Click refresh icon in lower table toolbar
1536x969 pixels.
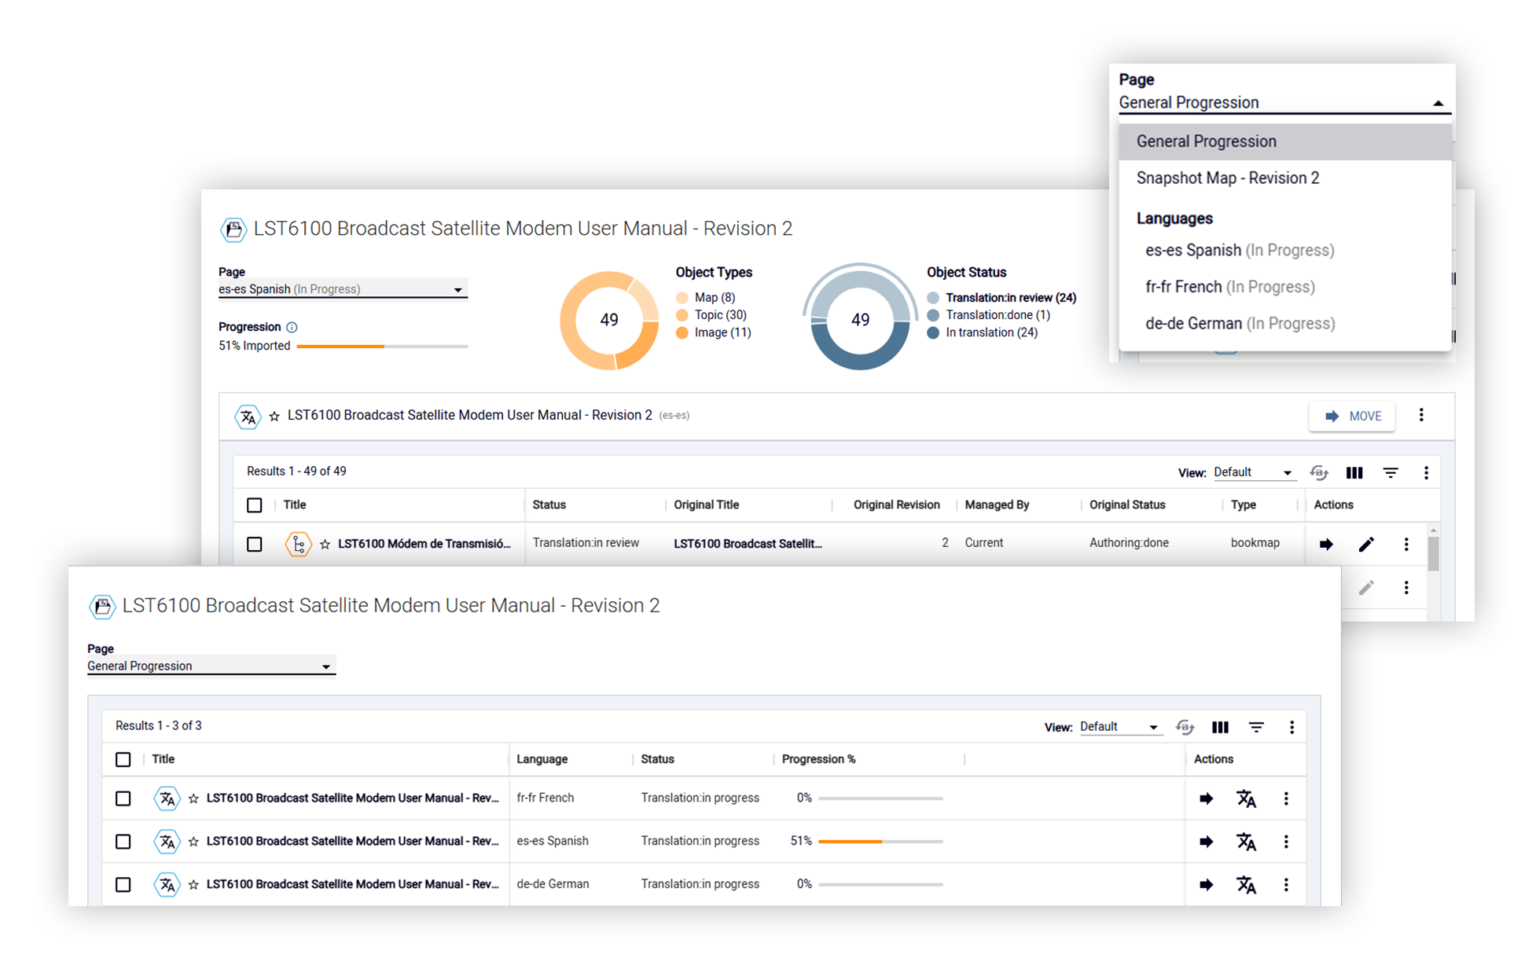point(1185,727)
